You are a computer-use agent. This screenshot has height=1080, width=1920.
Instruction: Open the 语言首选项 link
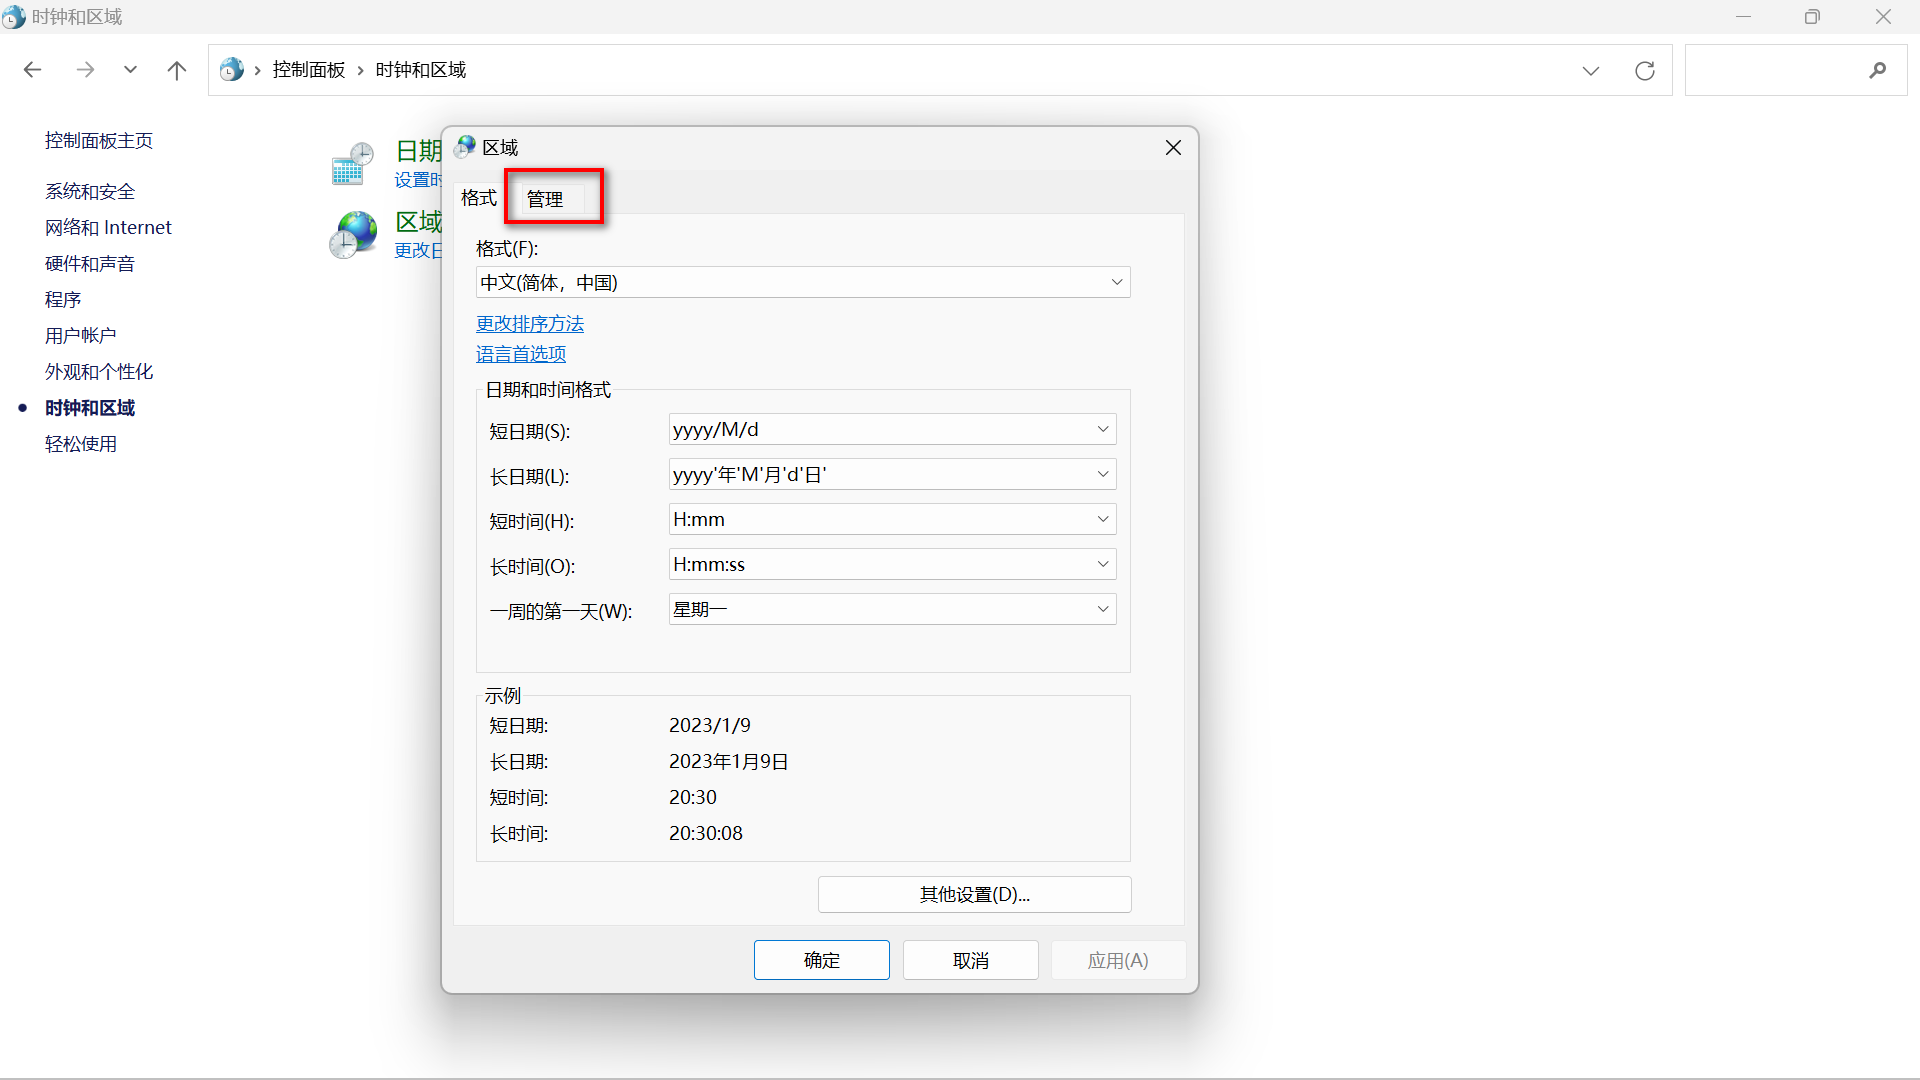click(x=520, y=354)
